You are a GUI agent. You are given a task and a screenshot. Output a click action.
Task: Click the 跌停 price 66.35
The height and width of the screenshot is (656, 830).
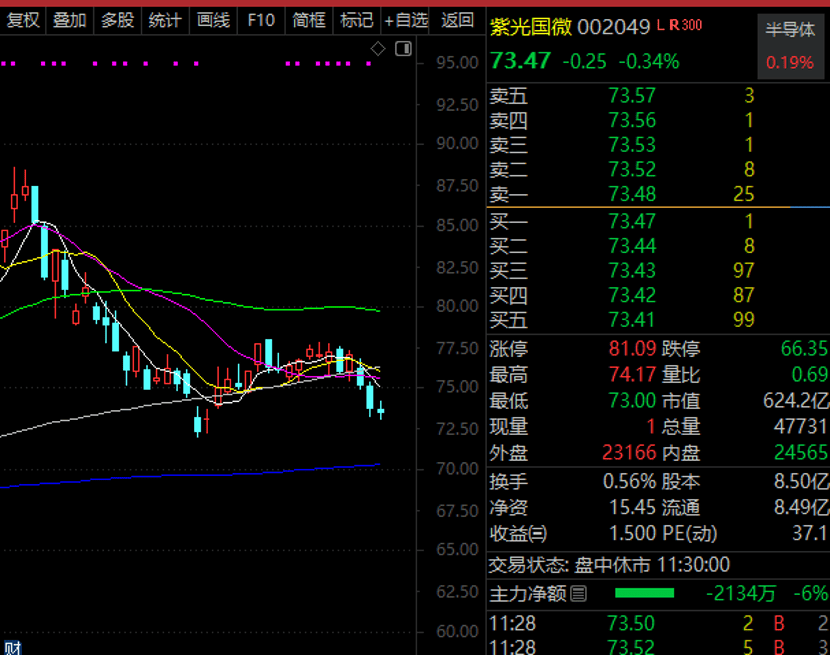(x=805, y=348)
